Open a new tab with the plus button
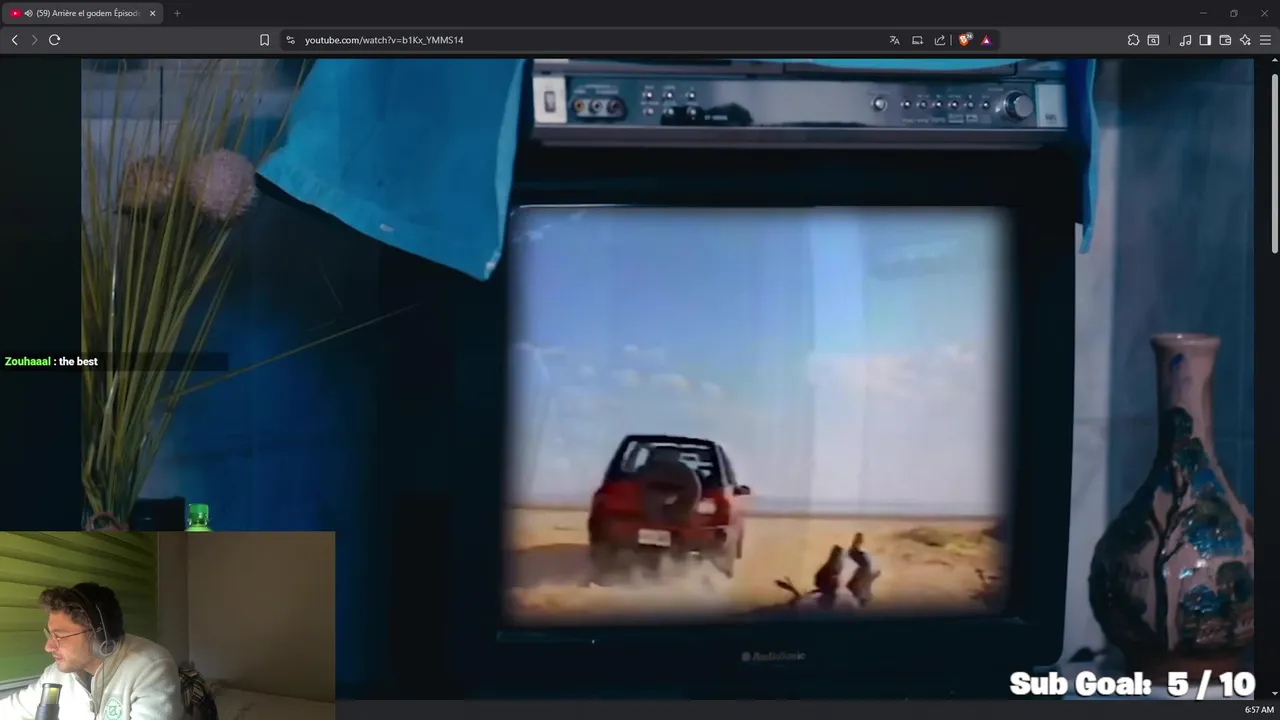The image size is (1280, 720). tap(177, 13)
